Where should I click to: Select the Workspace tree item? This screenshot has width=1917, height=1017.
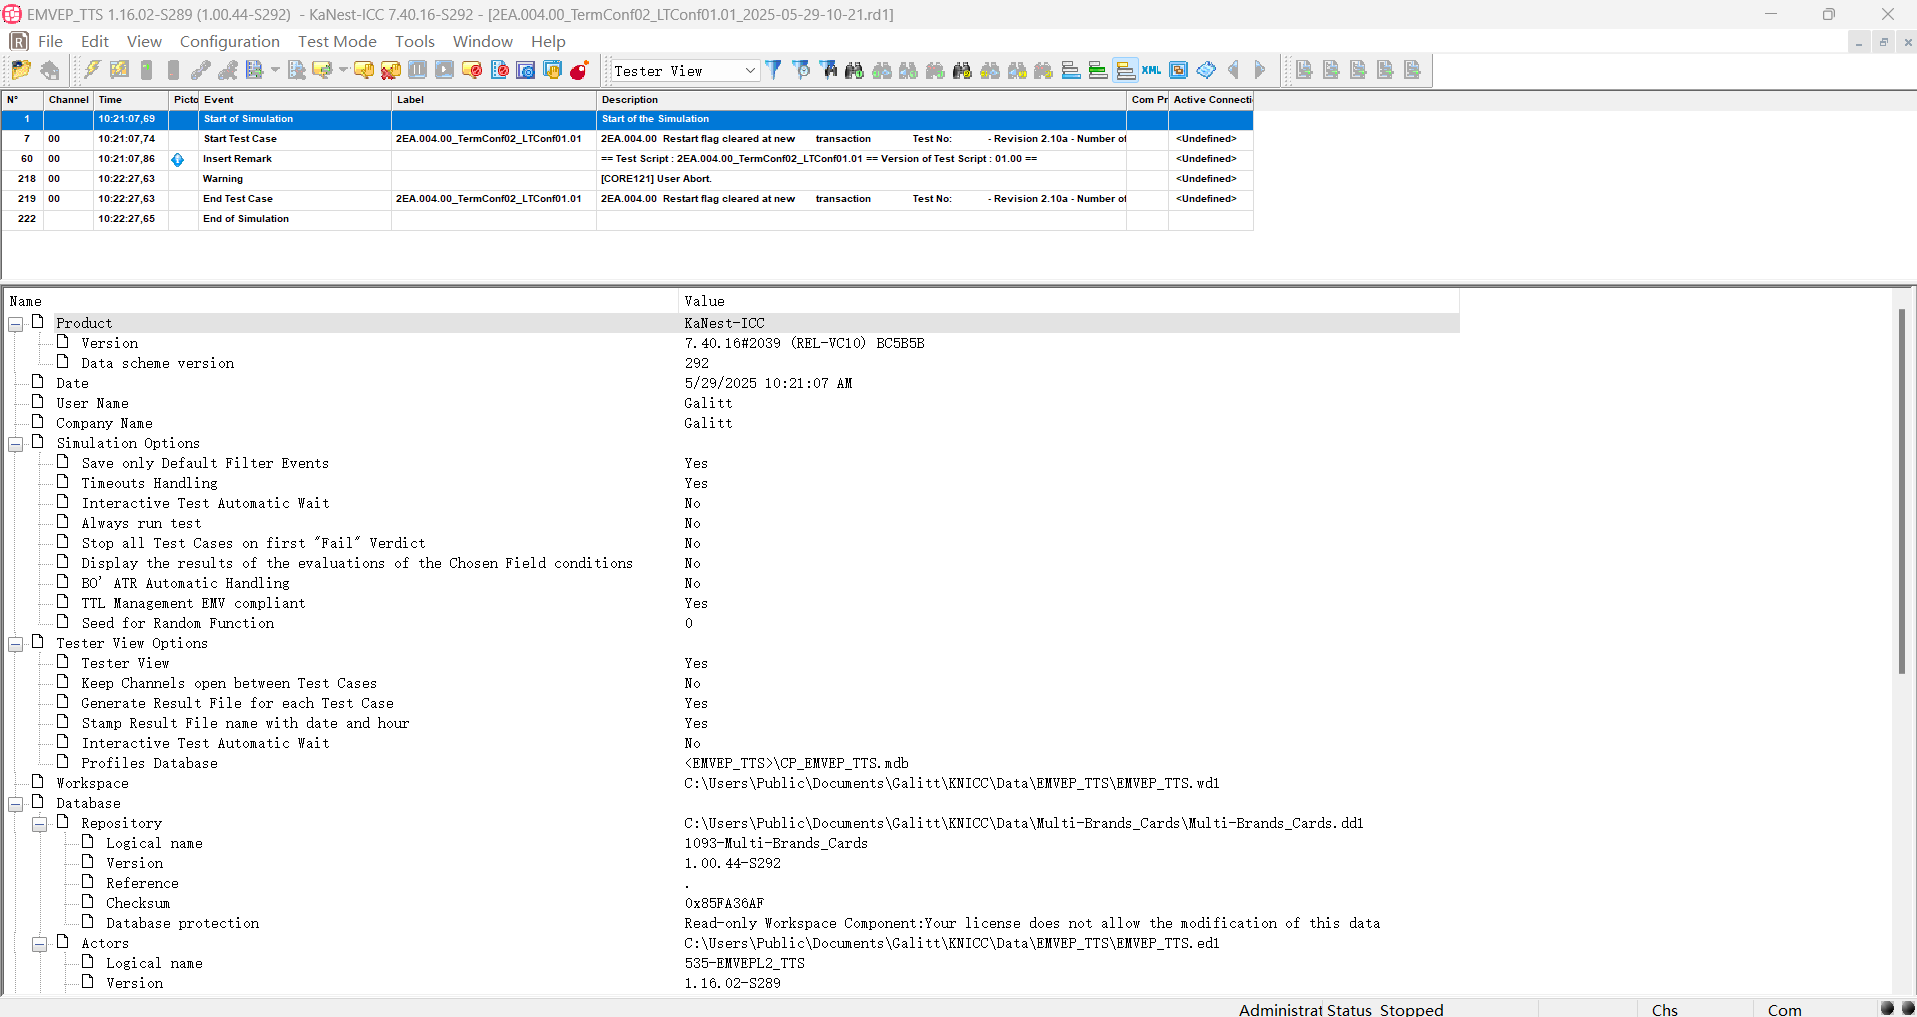tap(92, 783)
